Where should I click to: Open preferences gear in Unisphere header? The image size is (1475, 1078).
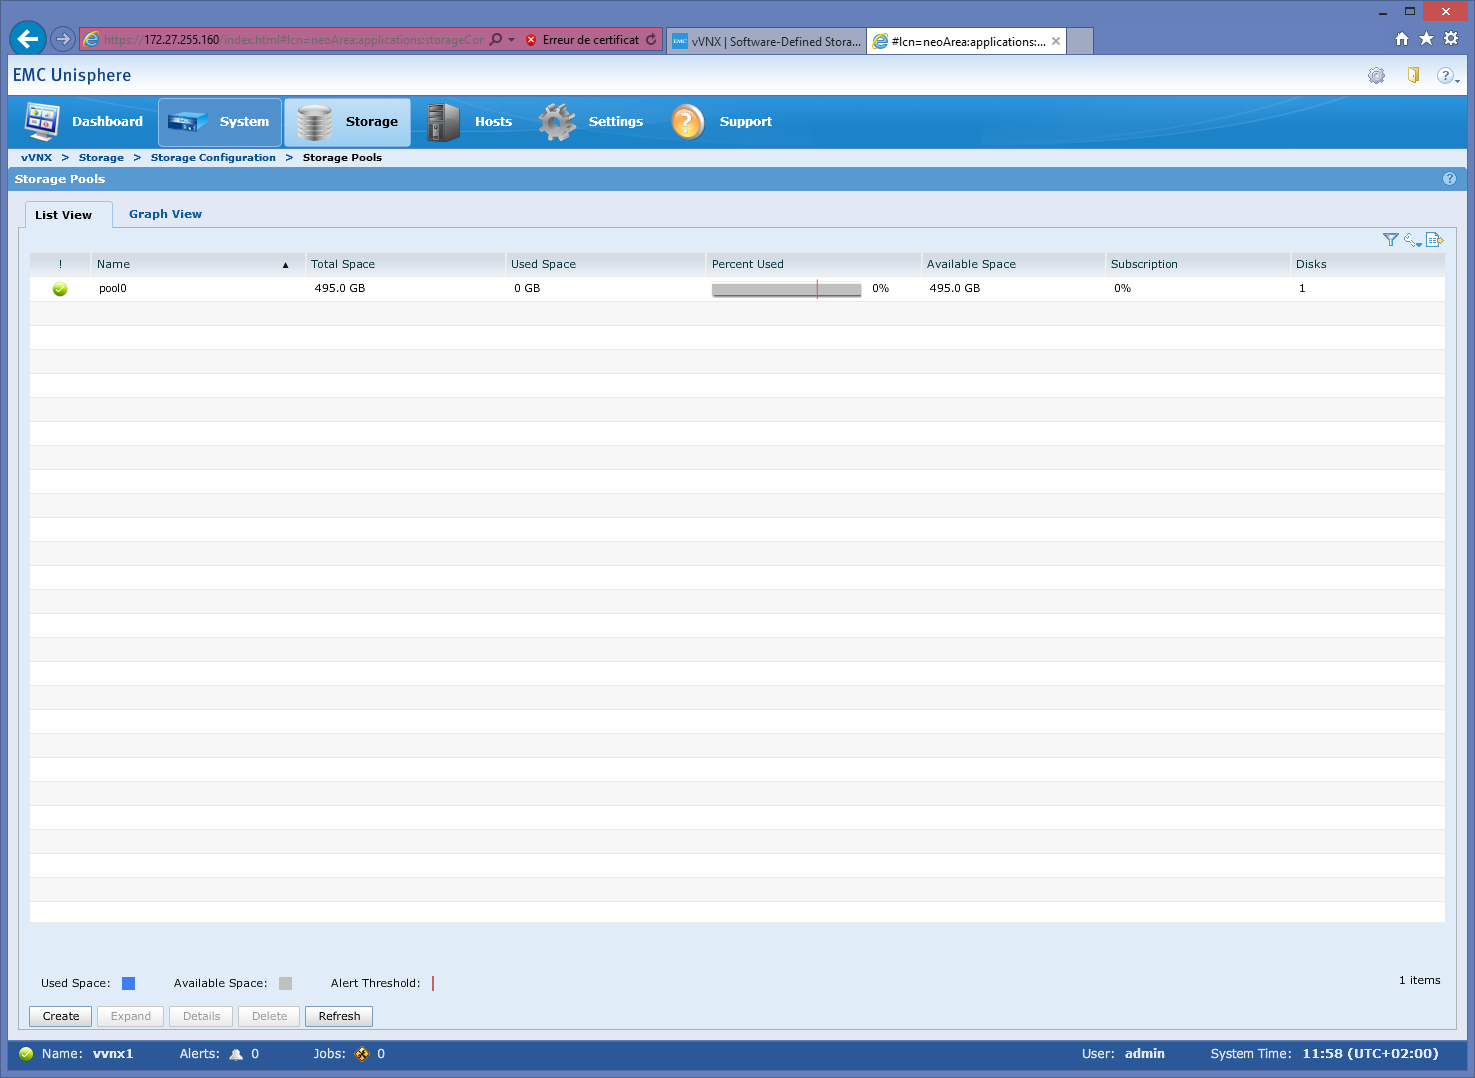coord(1377,76)
